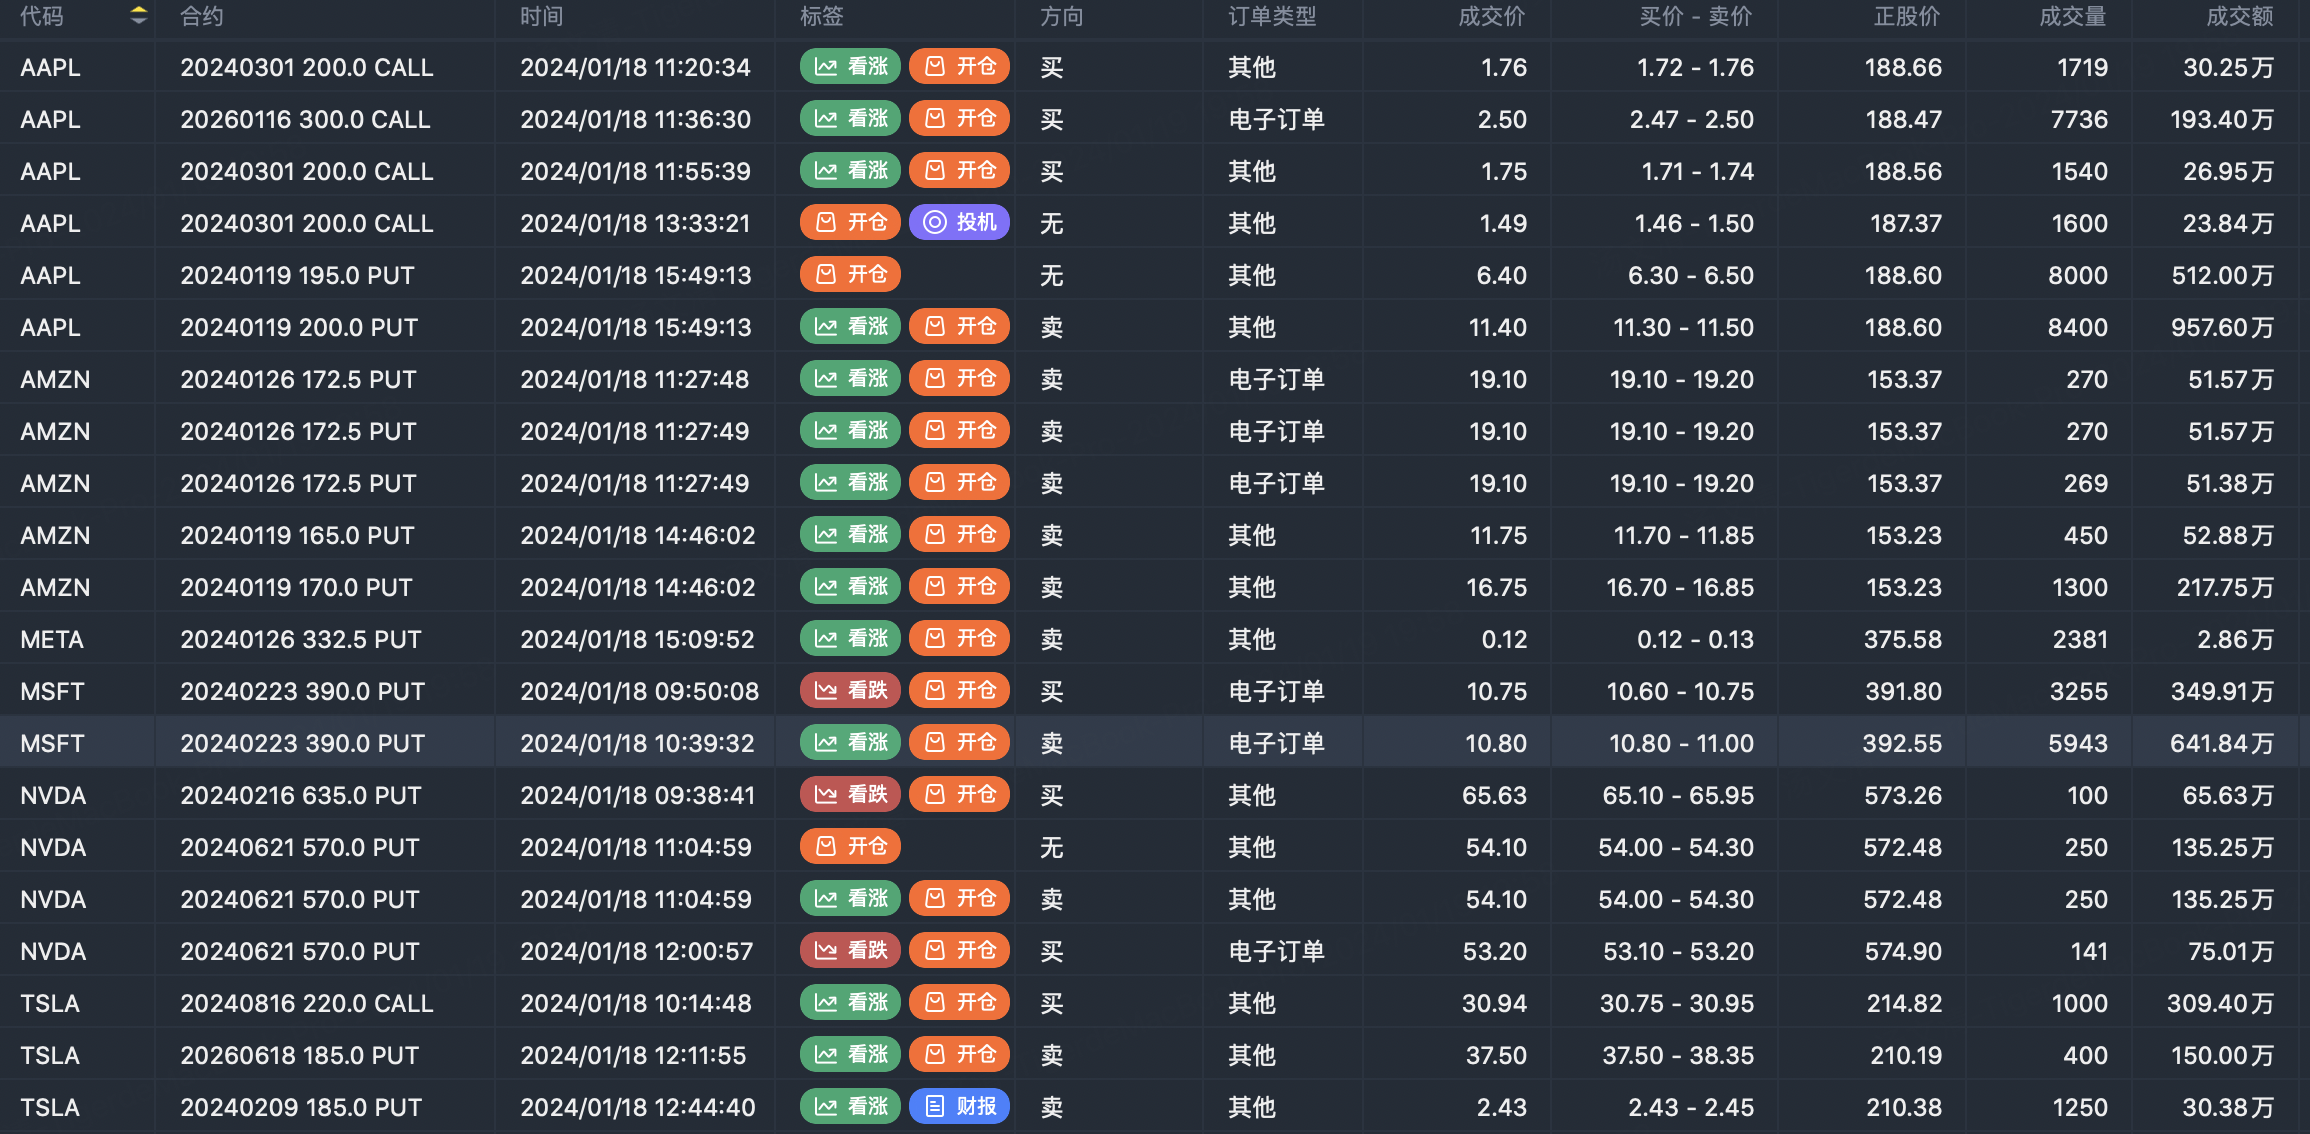
Task: Click the purple 投机 tag on AAPL row
Action: click(959, 222)
